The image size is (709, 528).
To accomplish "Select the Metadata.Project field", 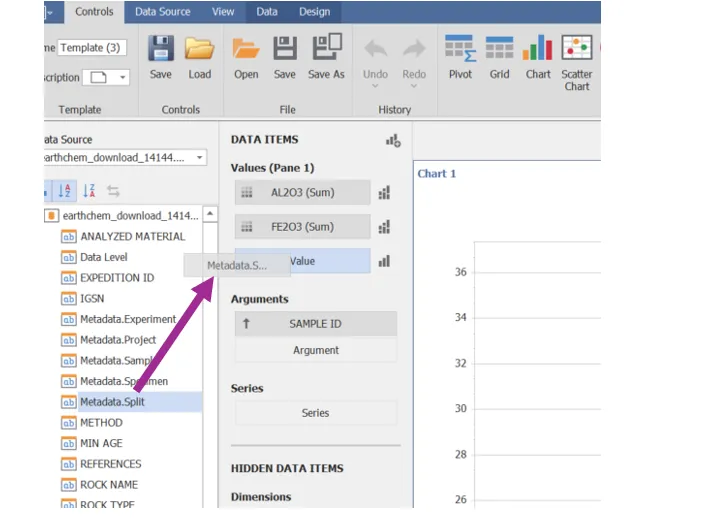I will coord(118,340).
